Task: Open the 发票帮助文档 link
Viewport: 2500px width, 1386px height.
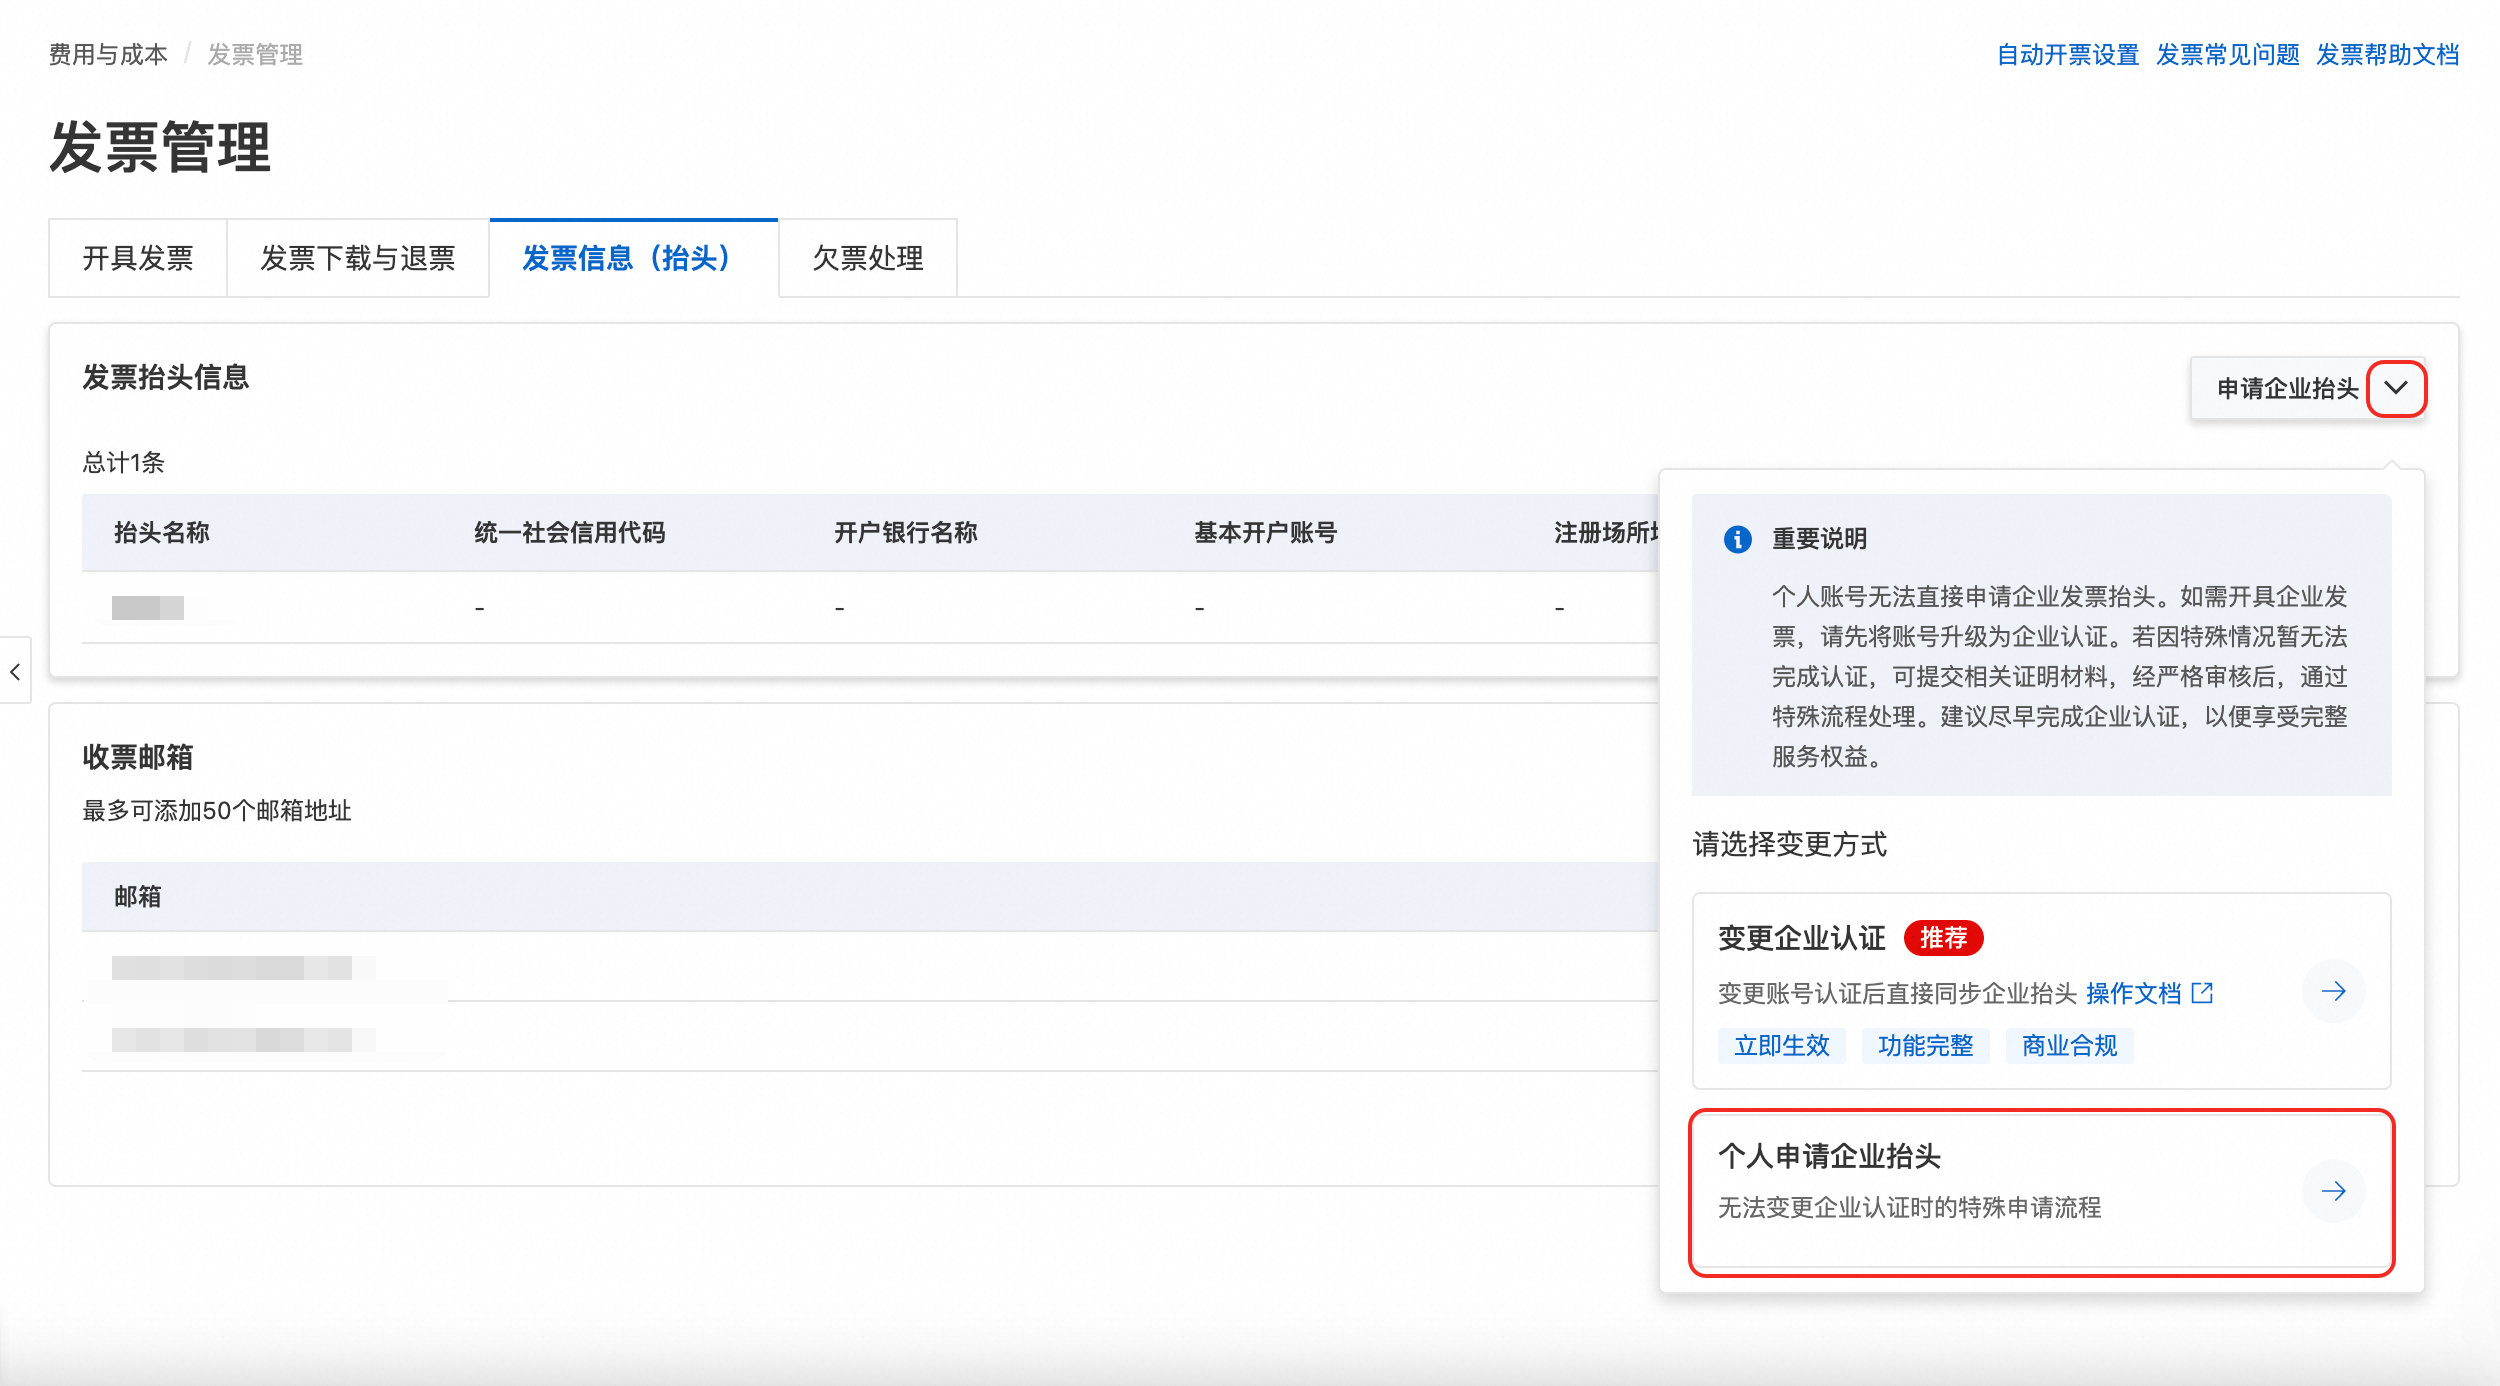Action: pos(2387,55)
